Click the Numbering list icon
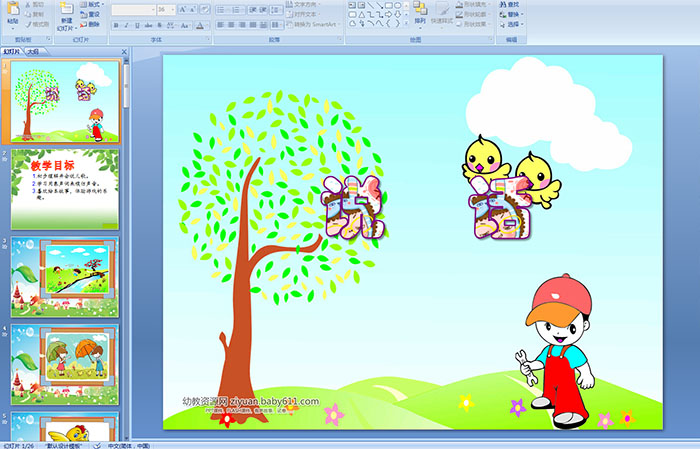The image size is (700, 449). tap(238, 9)
